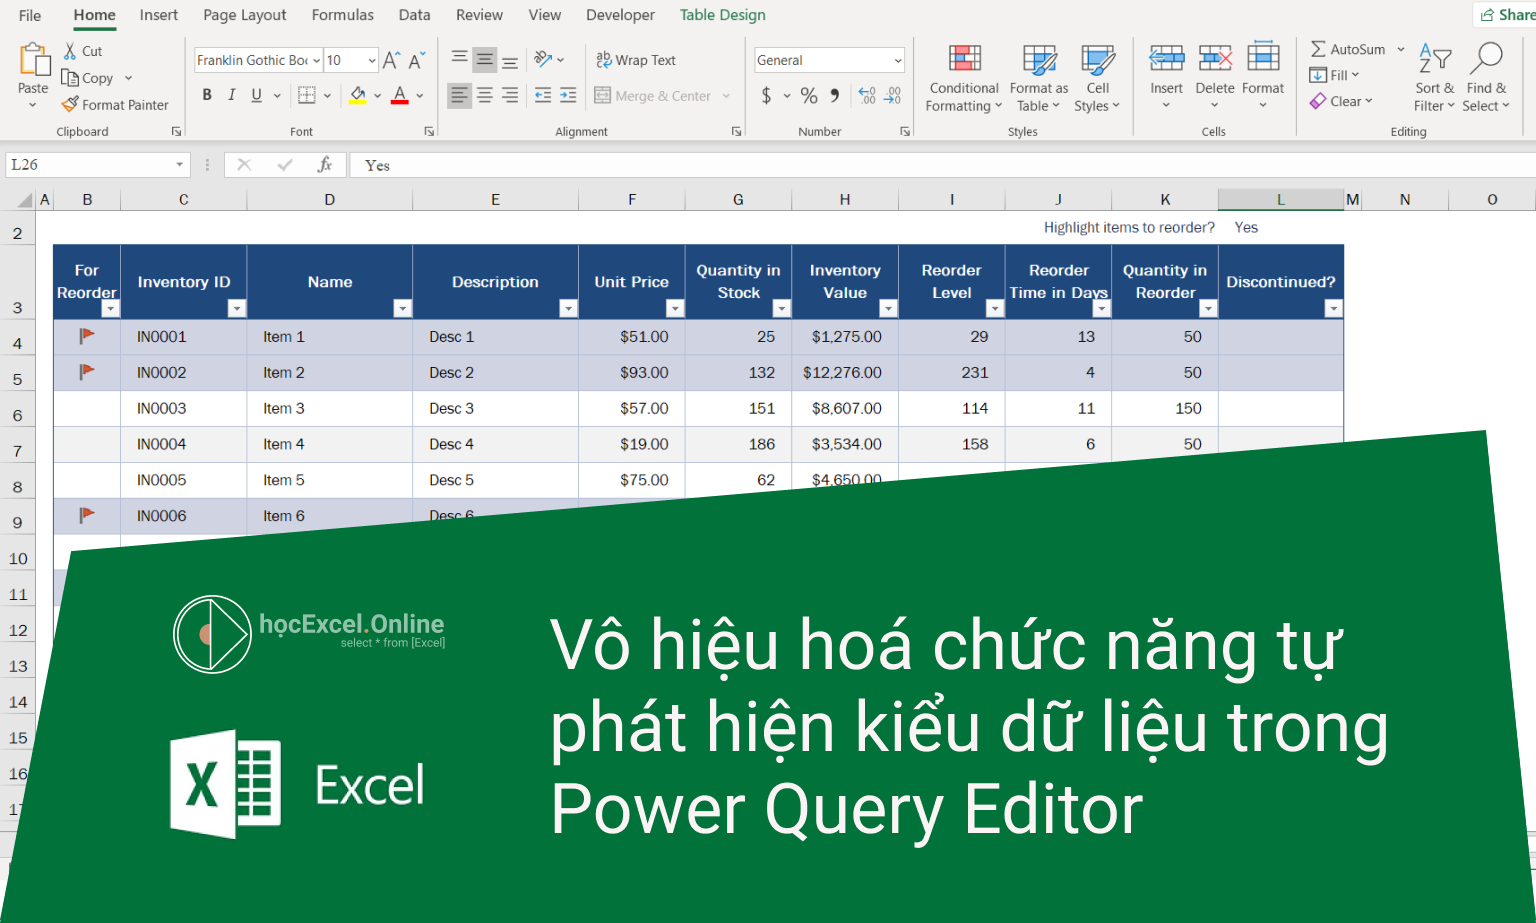
Task: Open Sort & Filter
Action: tap(1435, 78)
